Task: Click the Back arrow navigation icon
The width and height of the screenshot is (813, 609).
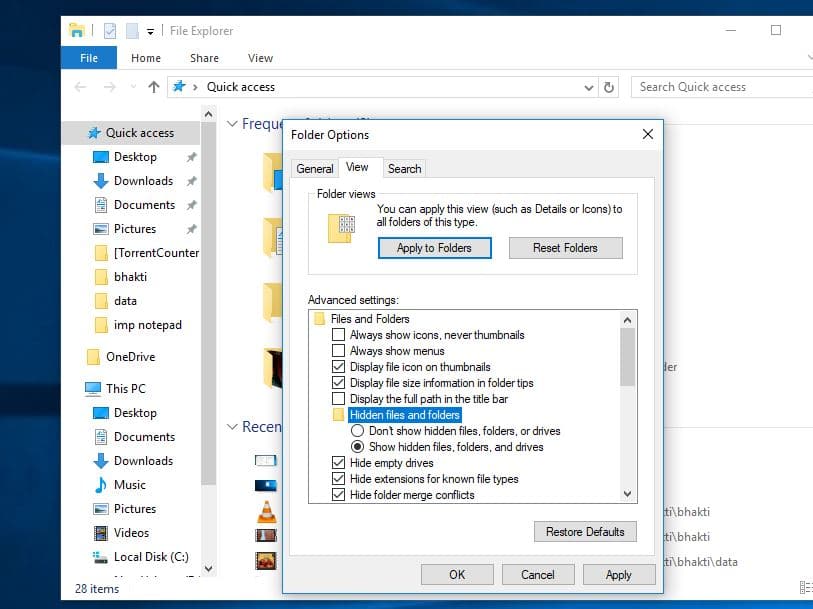Action: [81, 87]
